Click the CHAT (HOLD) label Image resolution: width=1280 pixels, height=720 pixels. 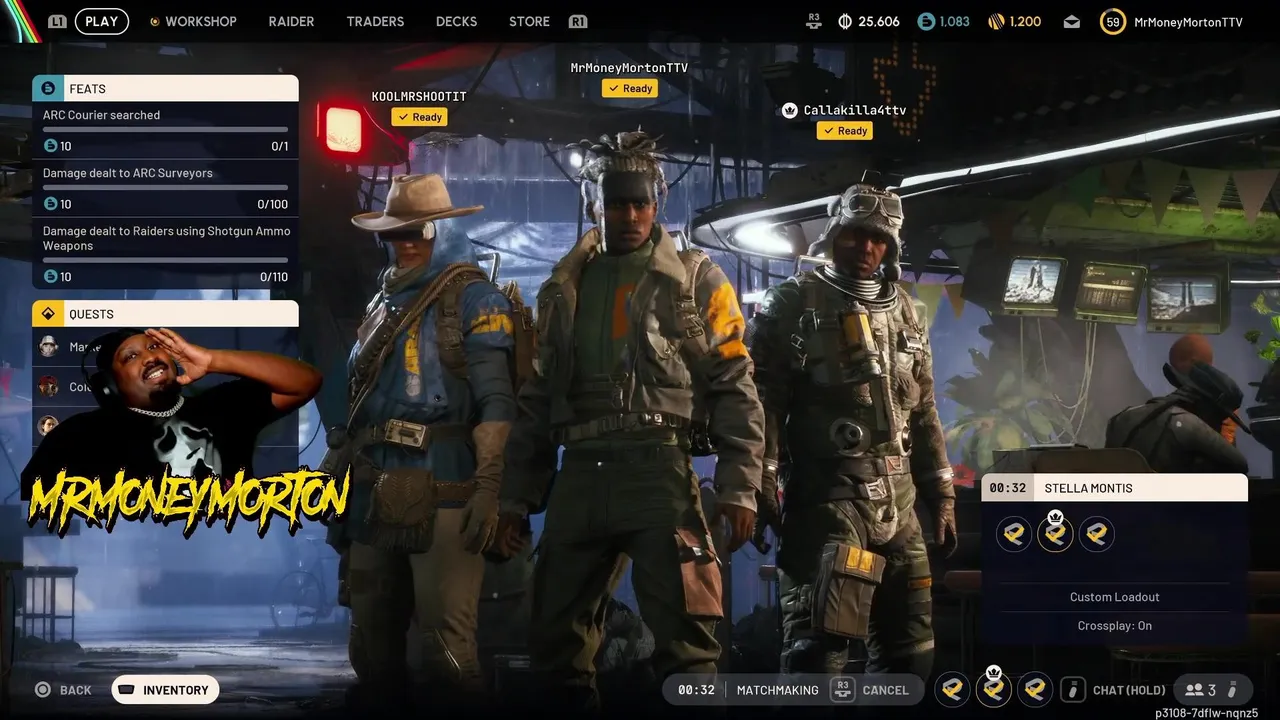(1129, 690)
